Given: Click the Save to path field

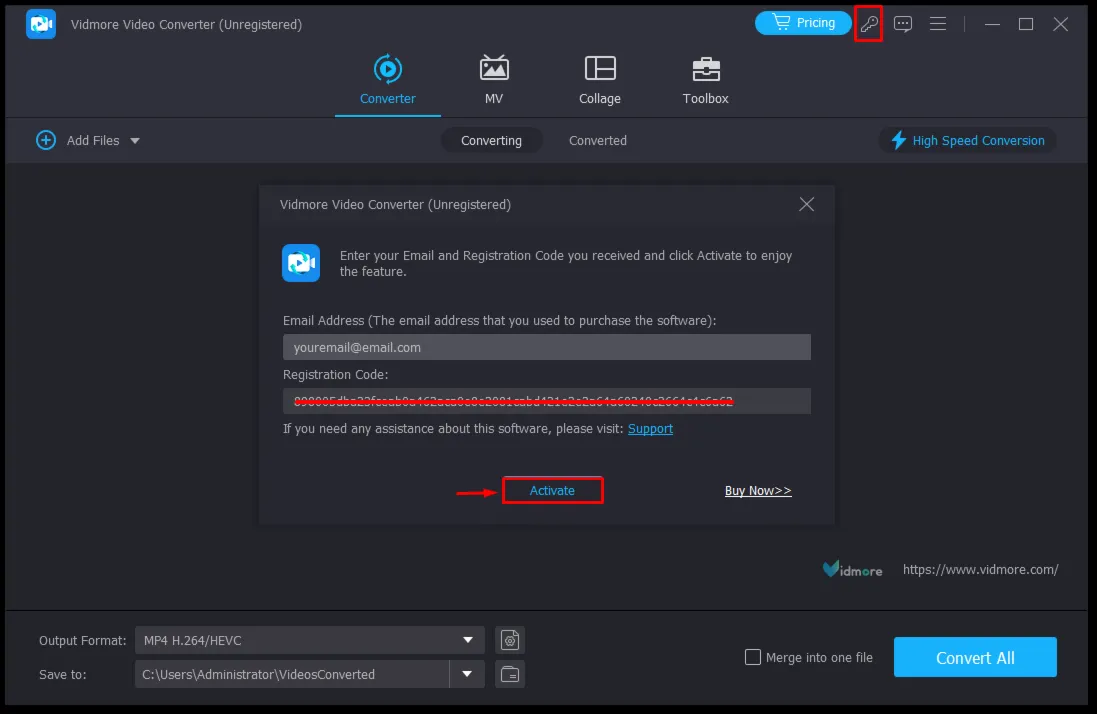Looking at the screenshot, I should 292,674.
